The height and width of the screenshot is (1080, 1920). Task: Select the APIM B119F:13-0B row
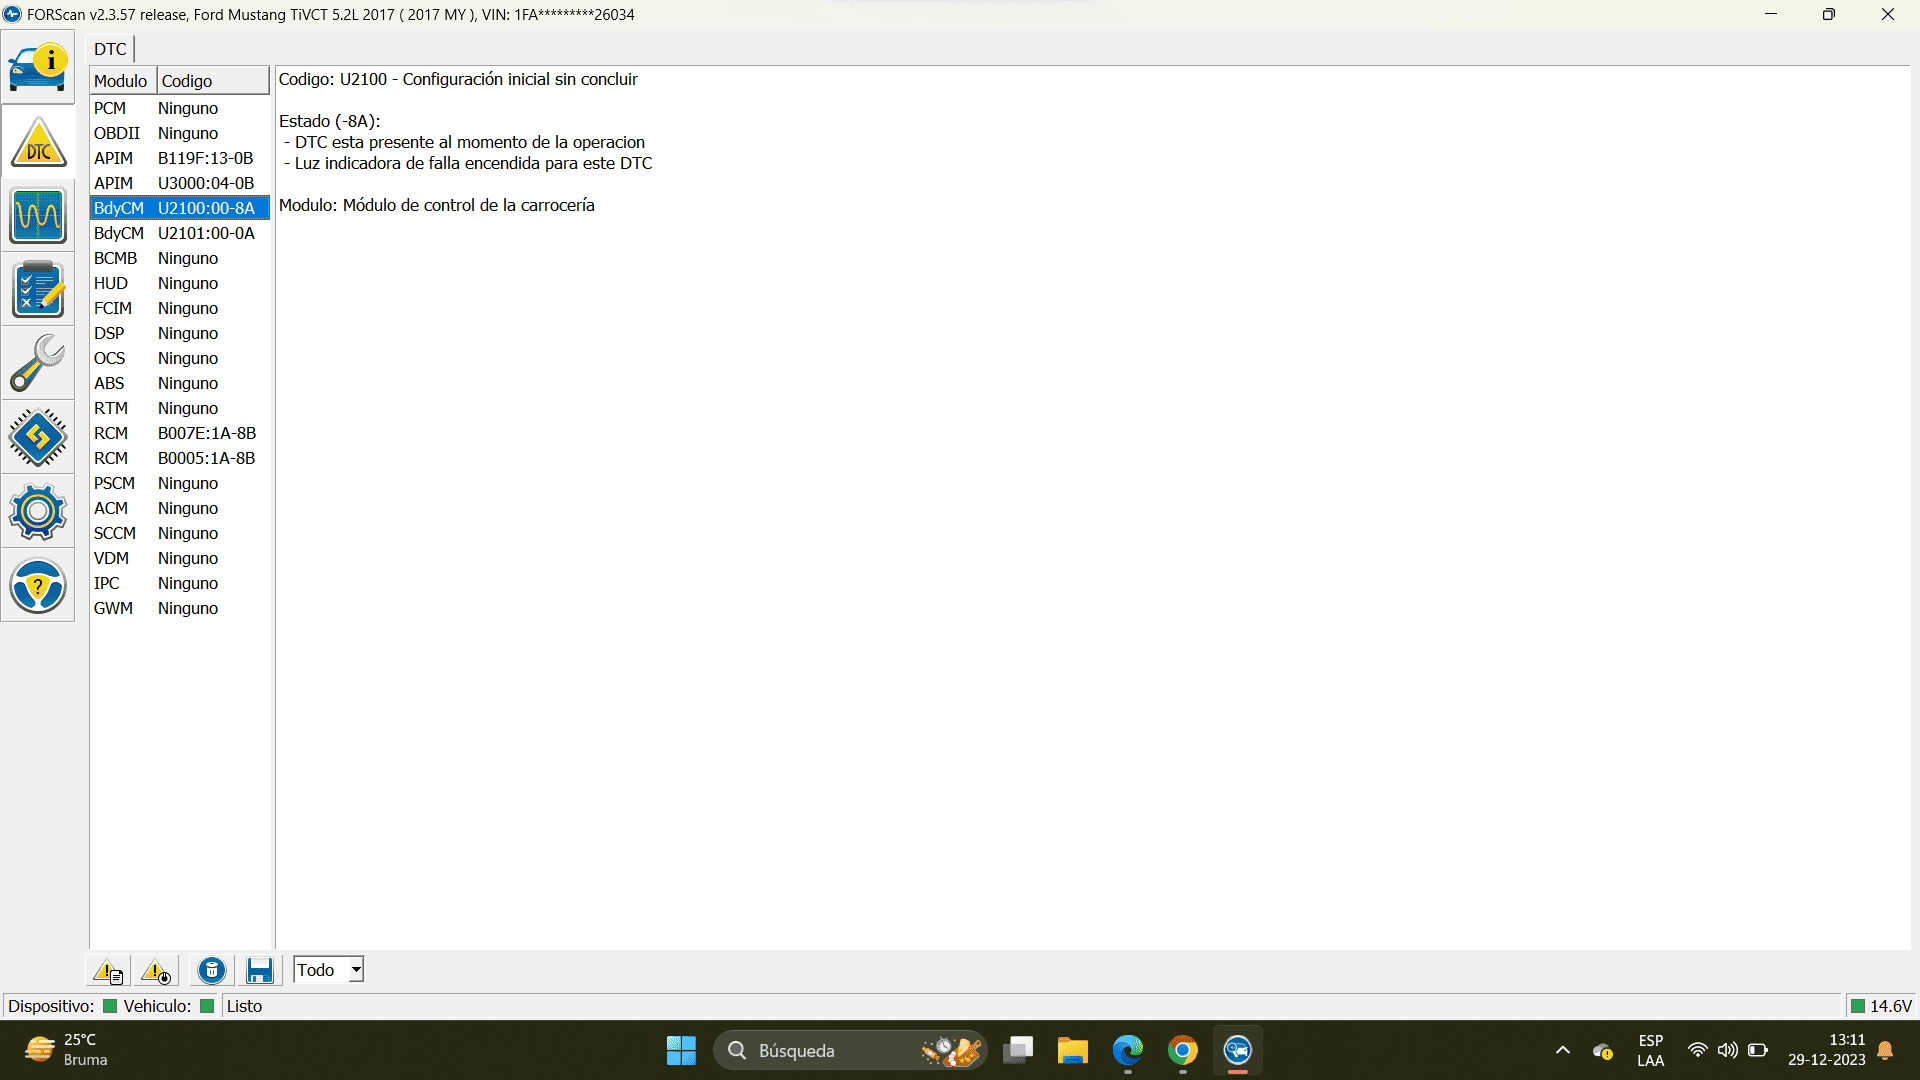coord(180,158)
